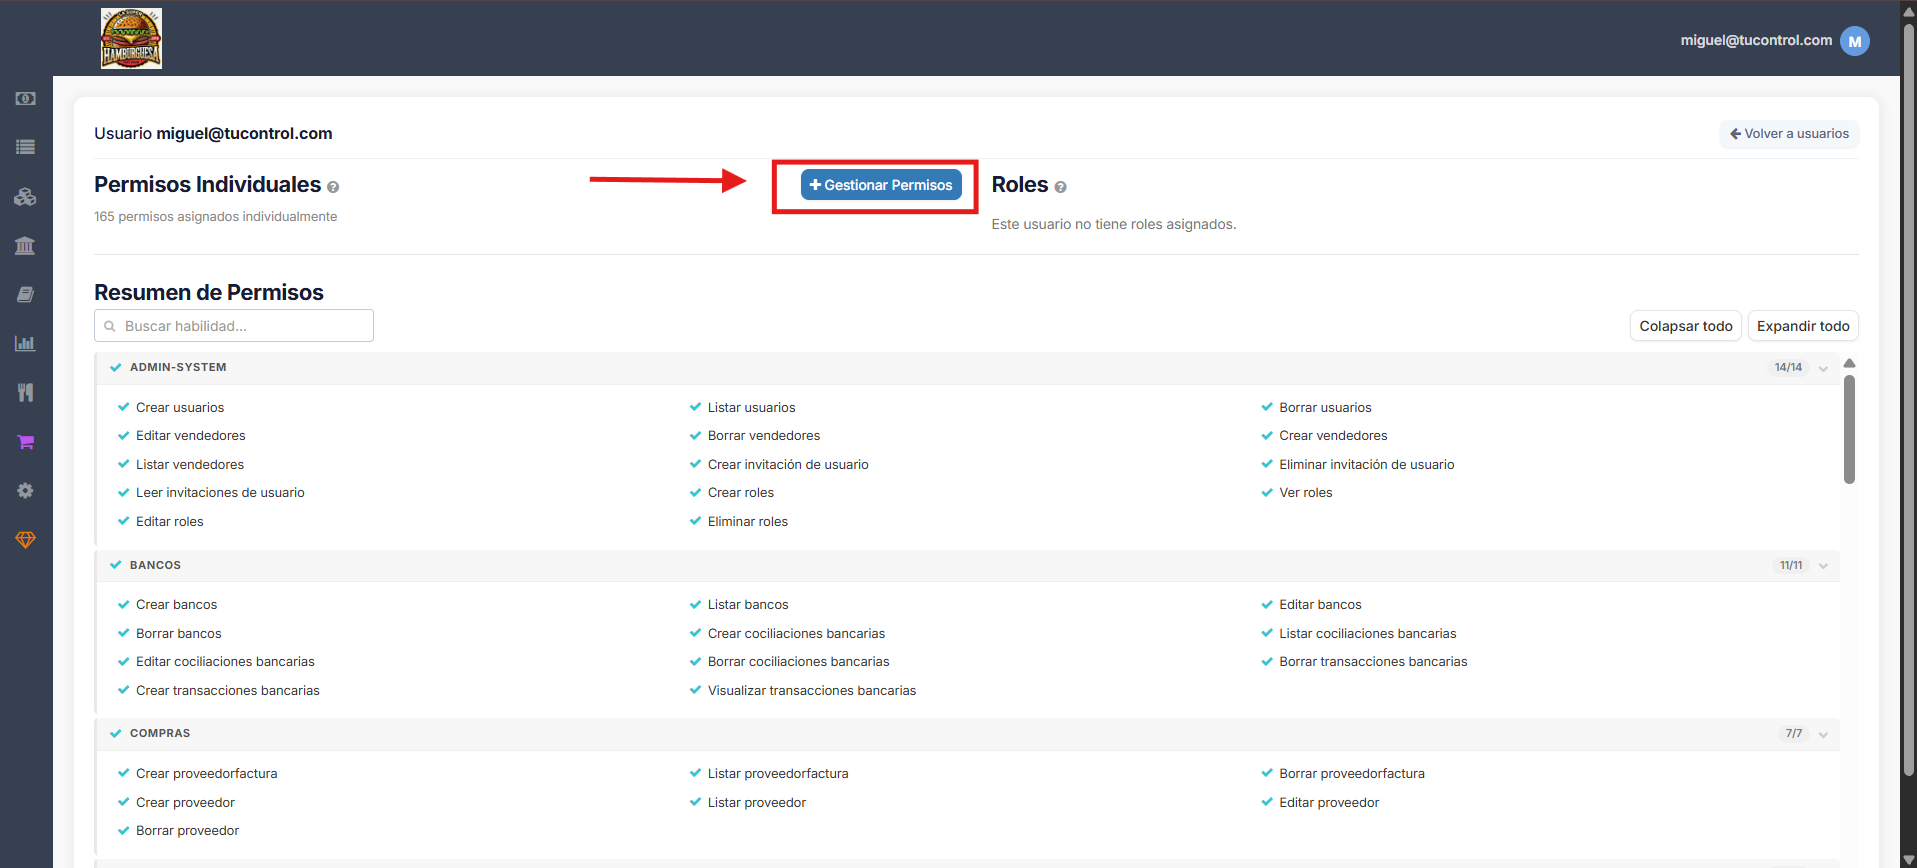Open the list icon in sidebar

click(x=26, y=147)
